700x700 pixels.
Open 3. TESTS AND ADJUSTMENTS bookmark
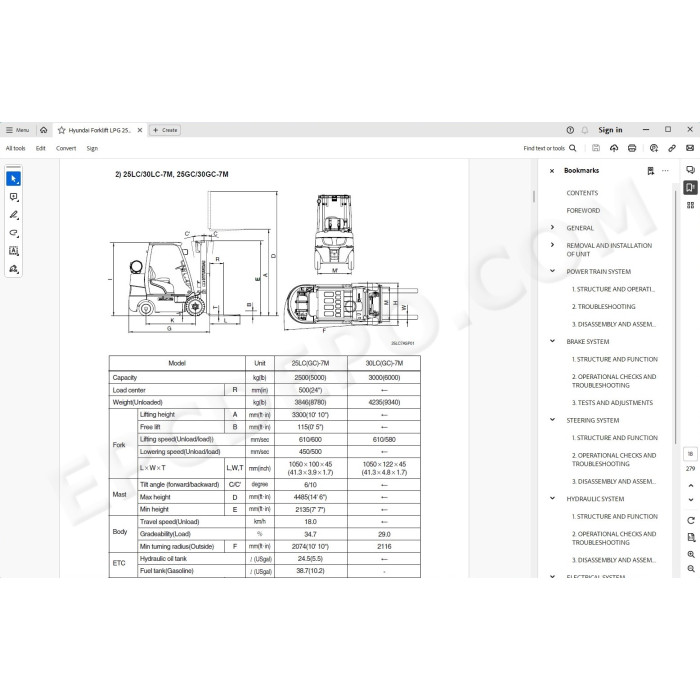point(612,402)
